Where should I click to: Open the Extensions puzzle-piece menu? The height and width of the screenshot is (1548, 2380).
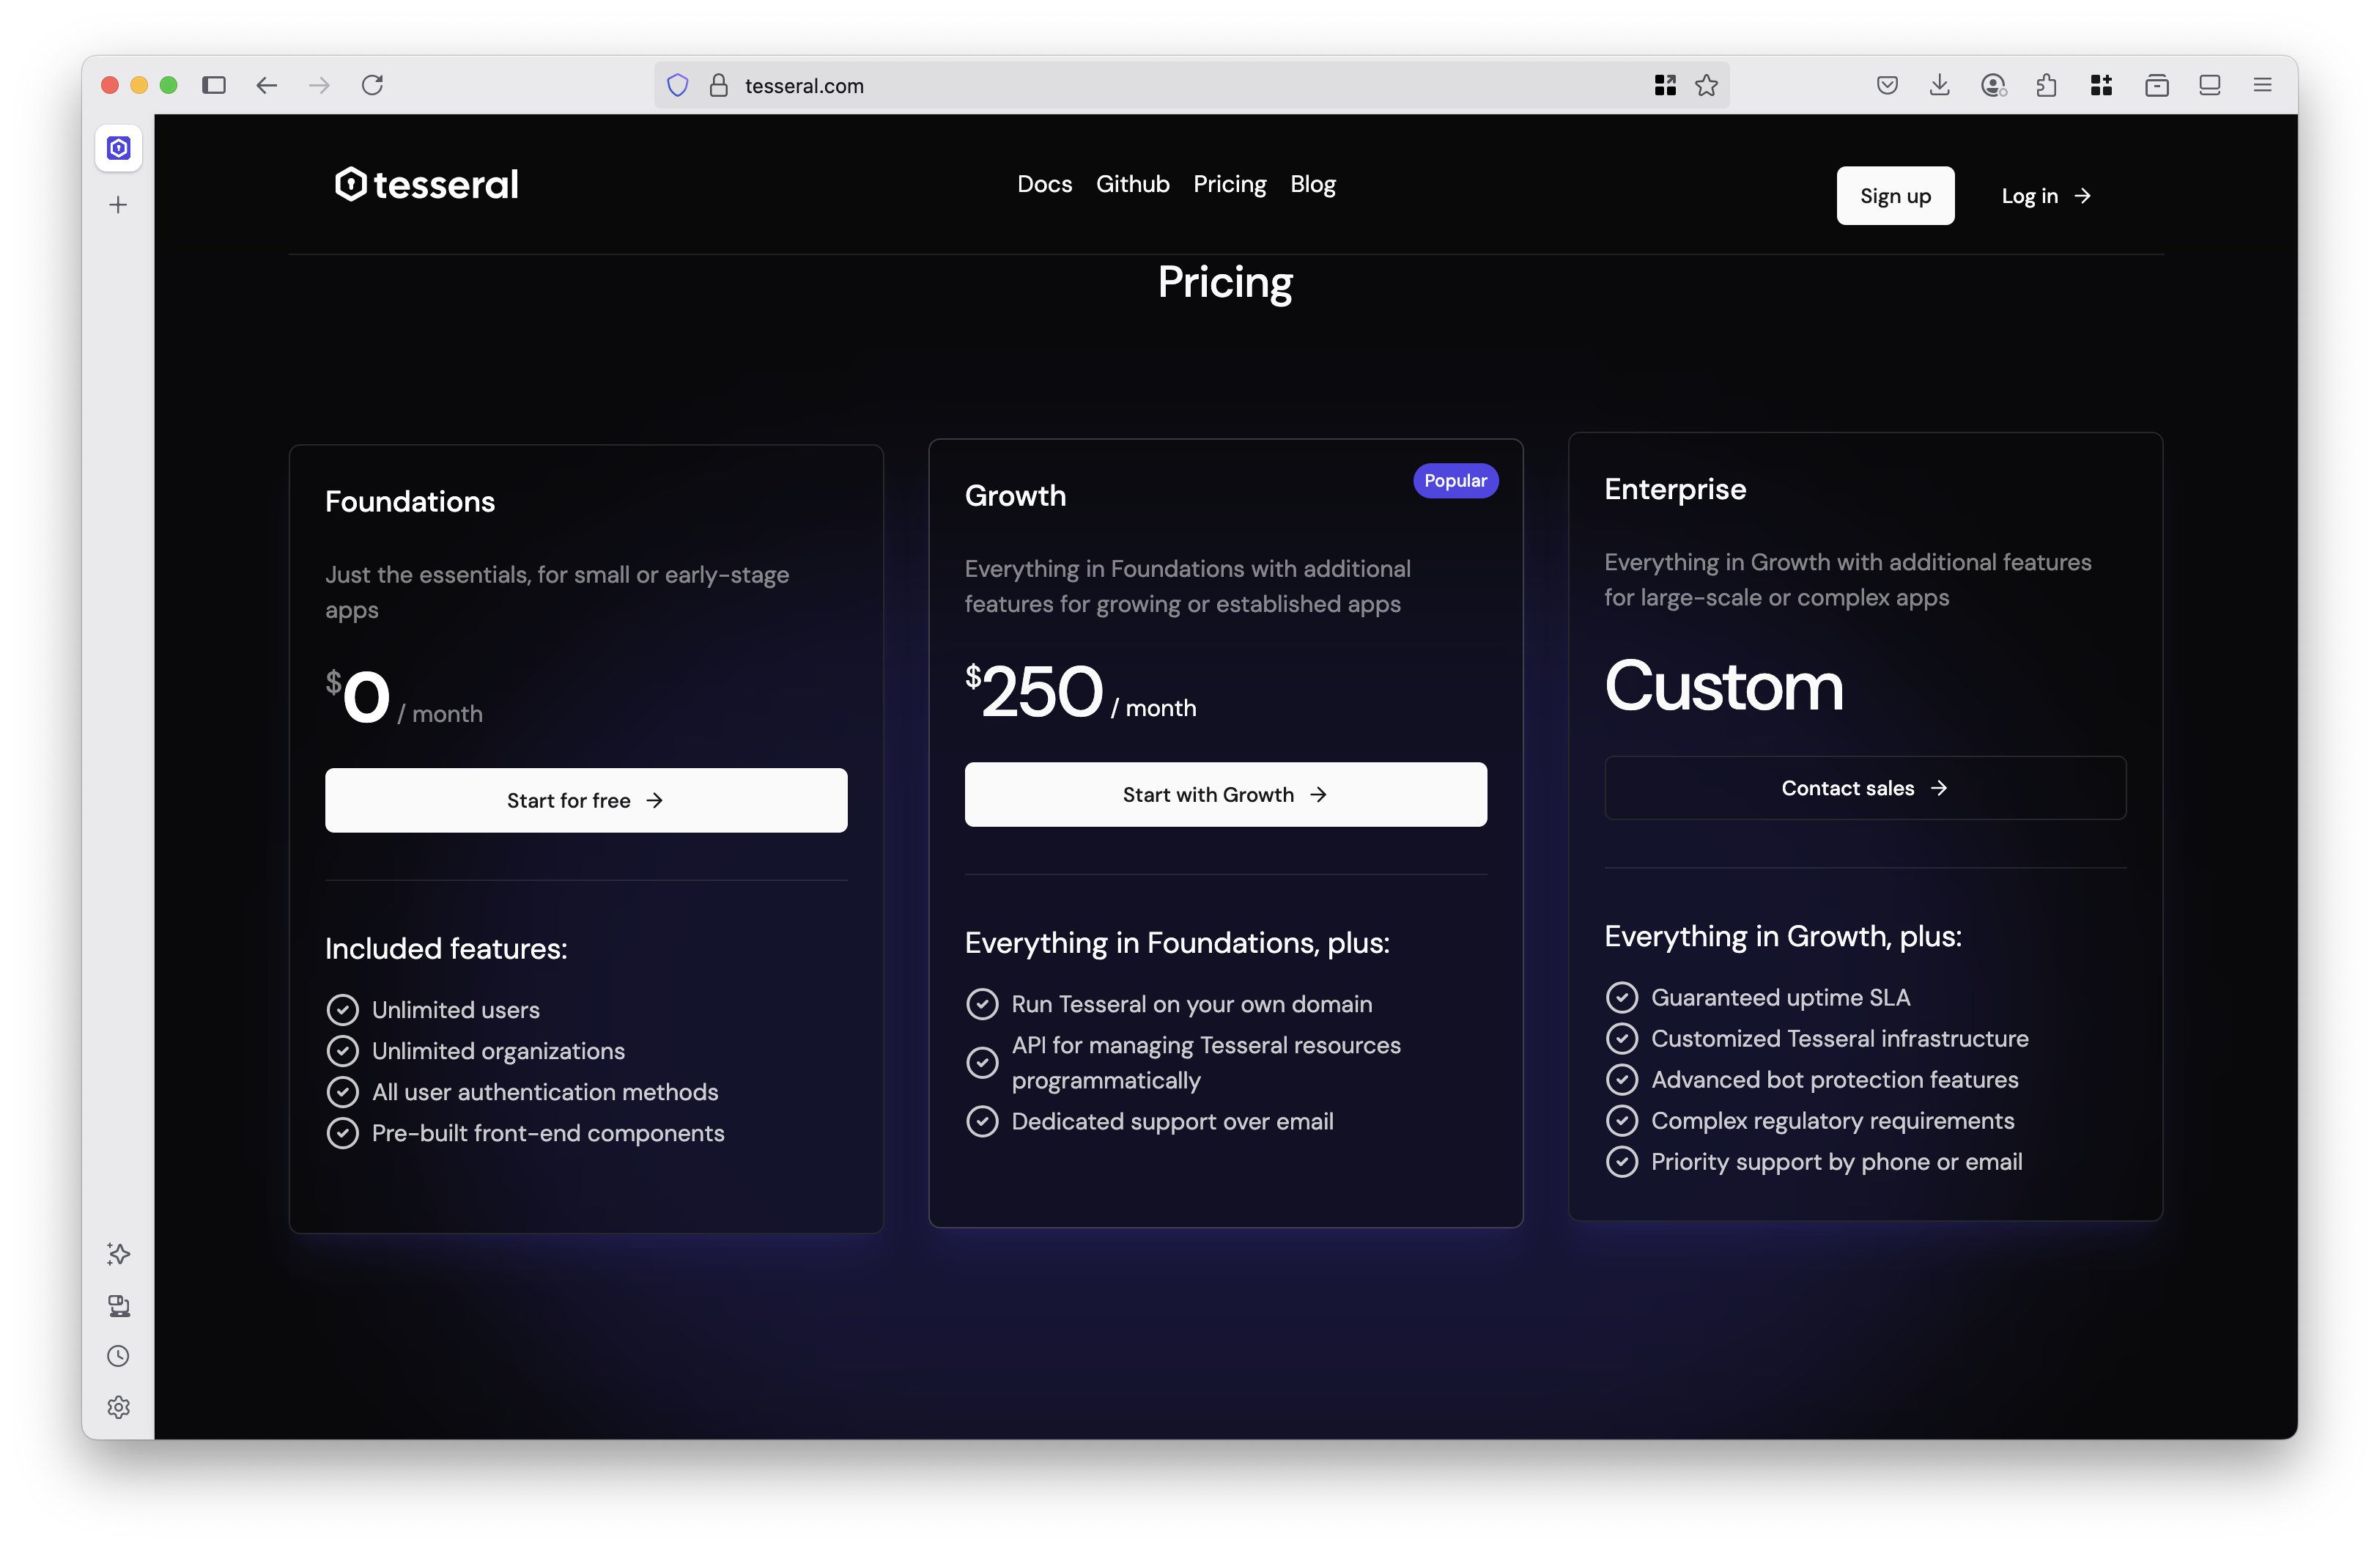(x=2046, y=86)
